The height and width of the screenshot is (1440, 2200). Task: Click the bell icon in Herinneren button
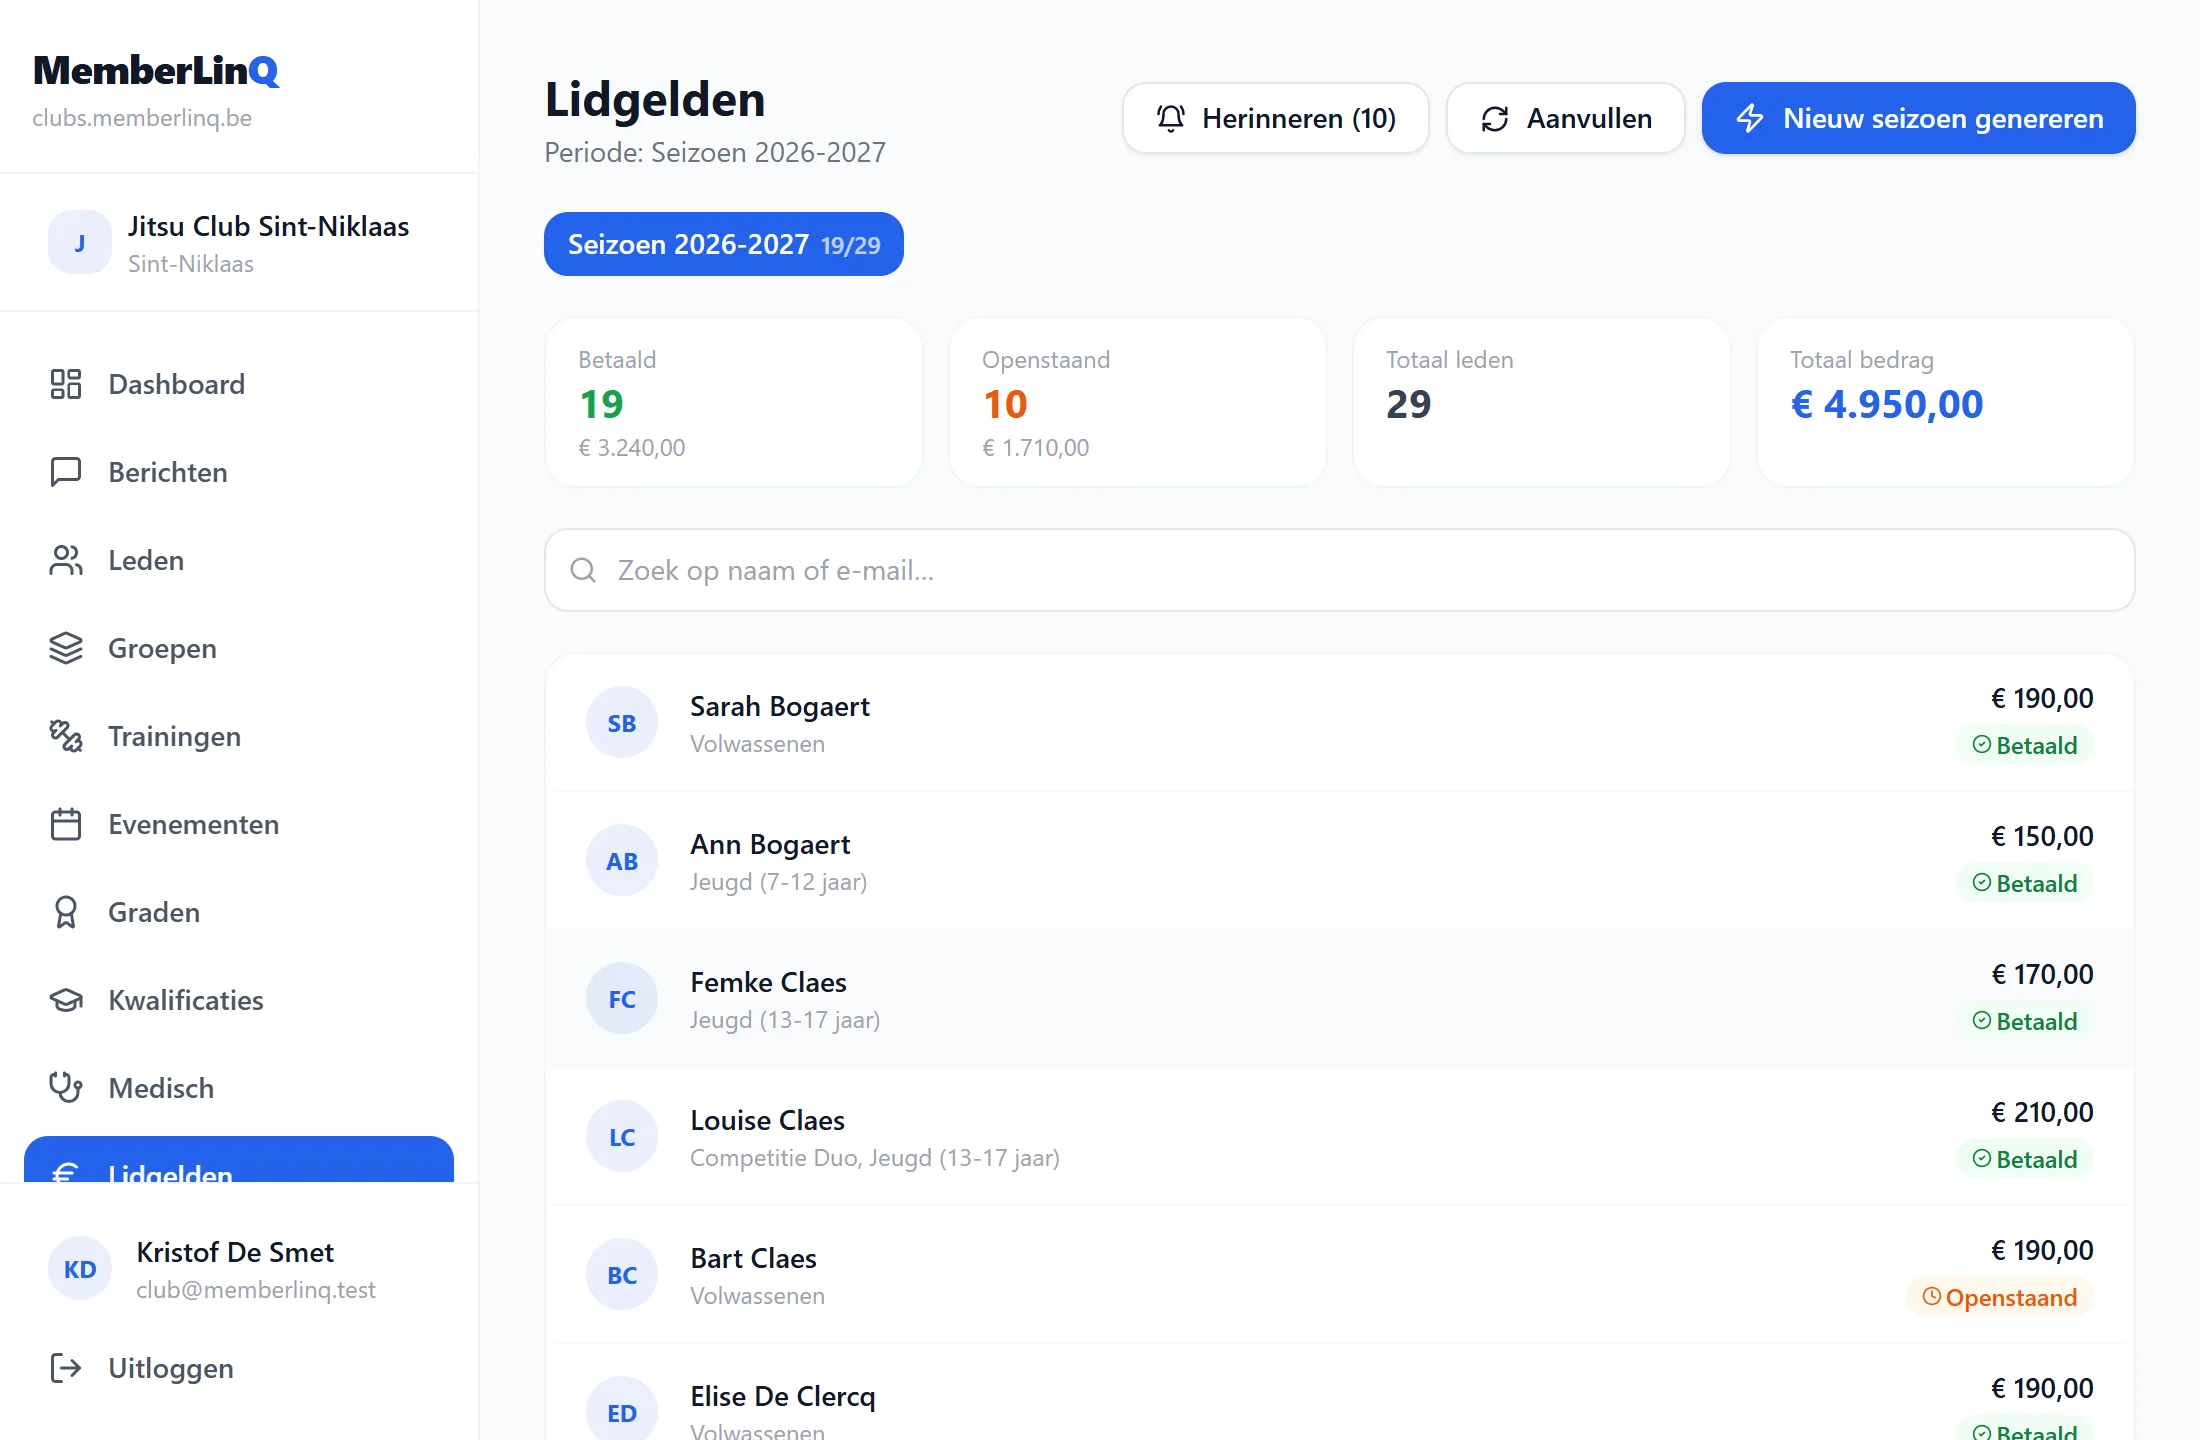click(1171, 118)
